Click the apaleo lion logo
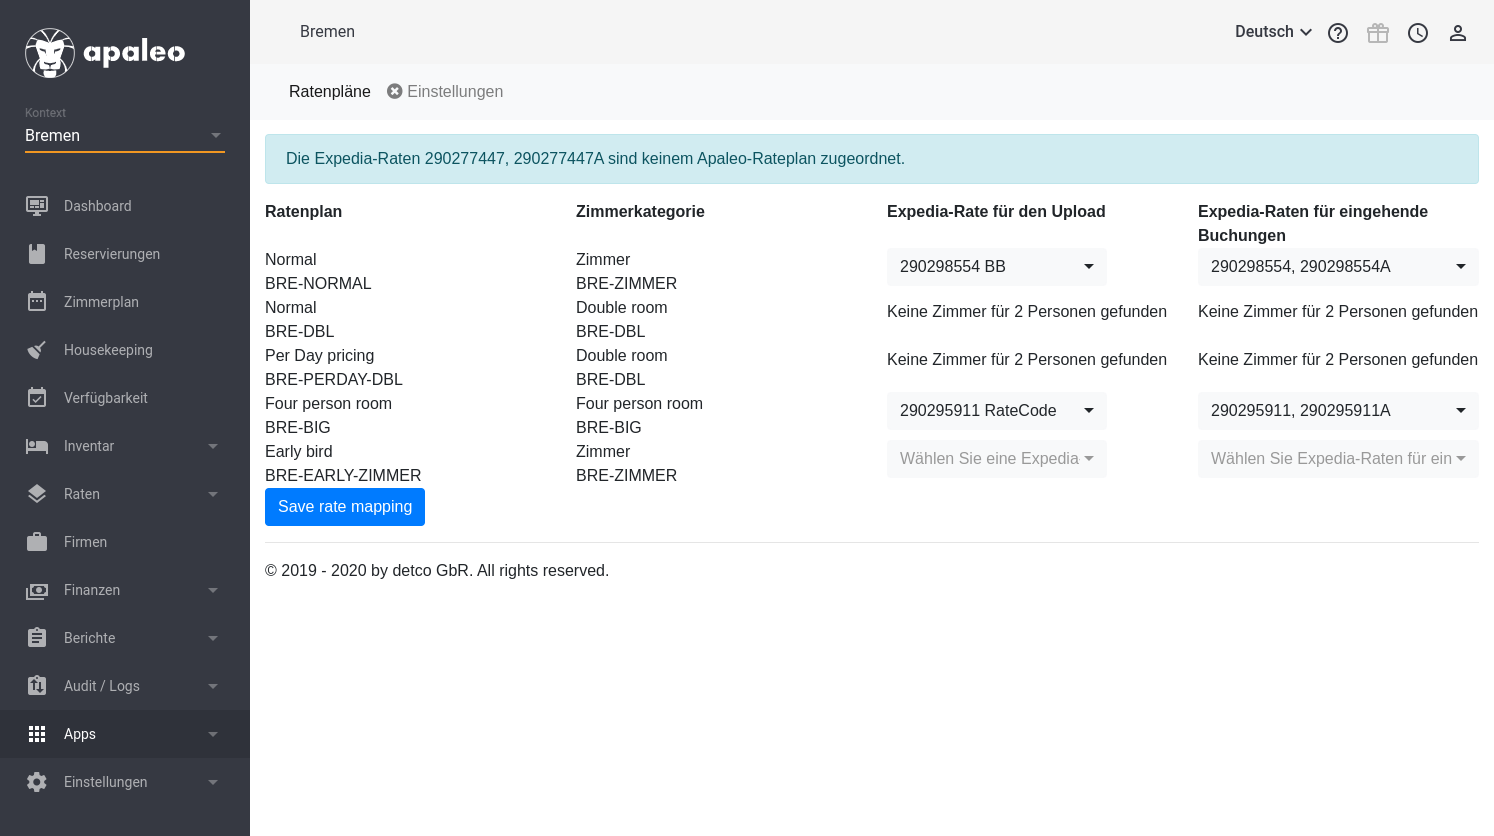Screen dimensions: 1494x836 [x=50, y=52]
